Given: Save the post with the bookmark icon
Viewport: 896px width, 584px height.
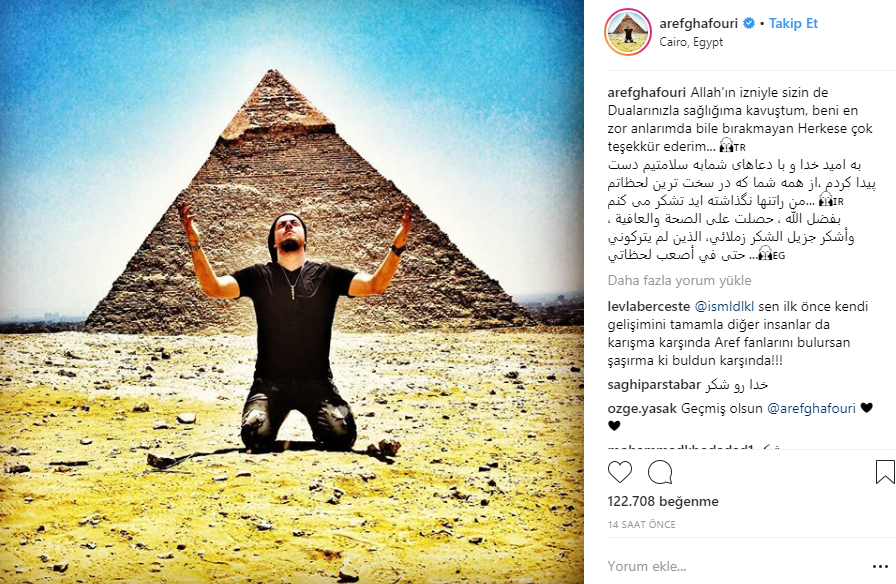Looking at the screenshot, I should tap(885, 472).
